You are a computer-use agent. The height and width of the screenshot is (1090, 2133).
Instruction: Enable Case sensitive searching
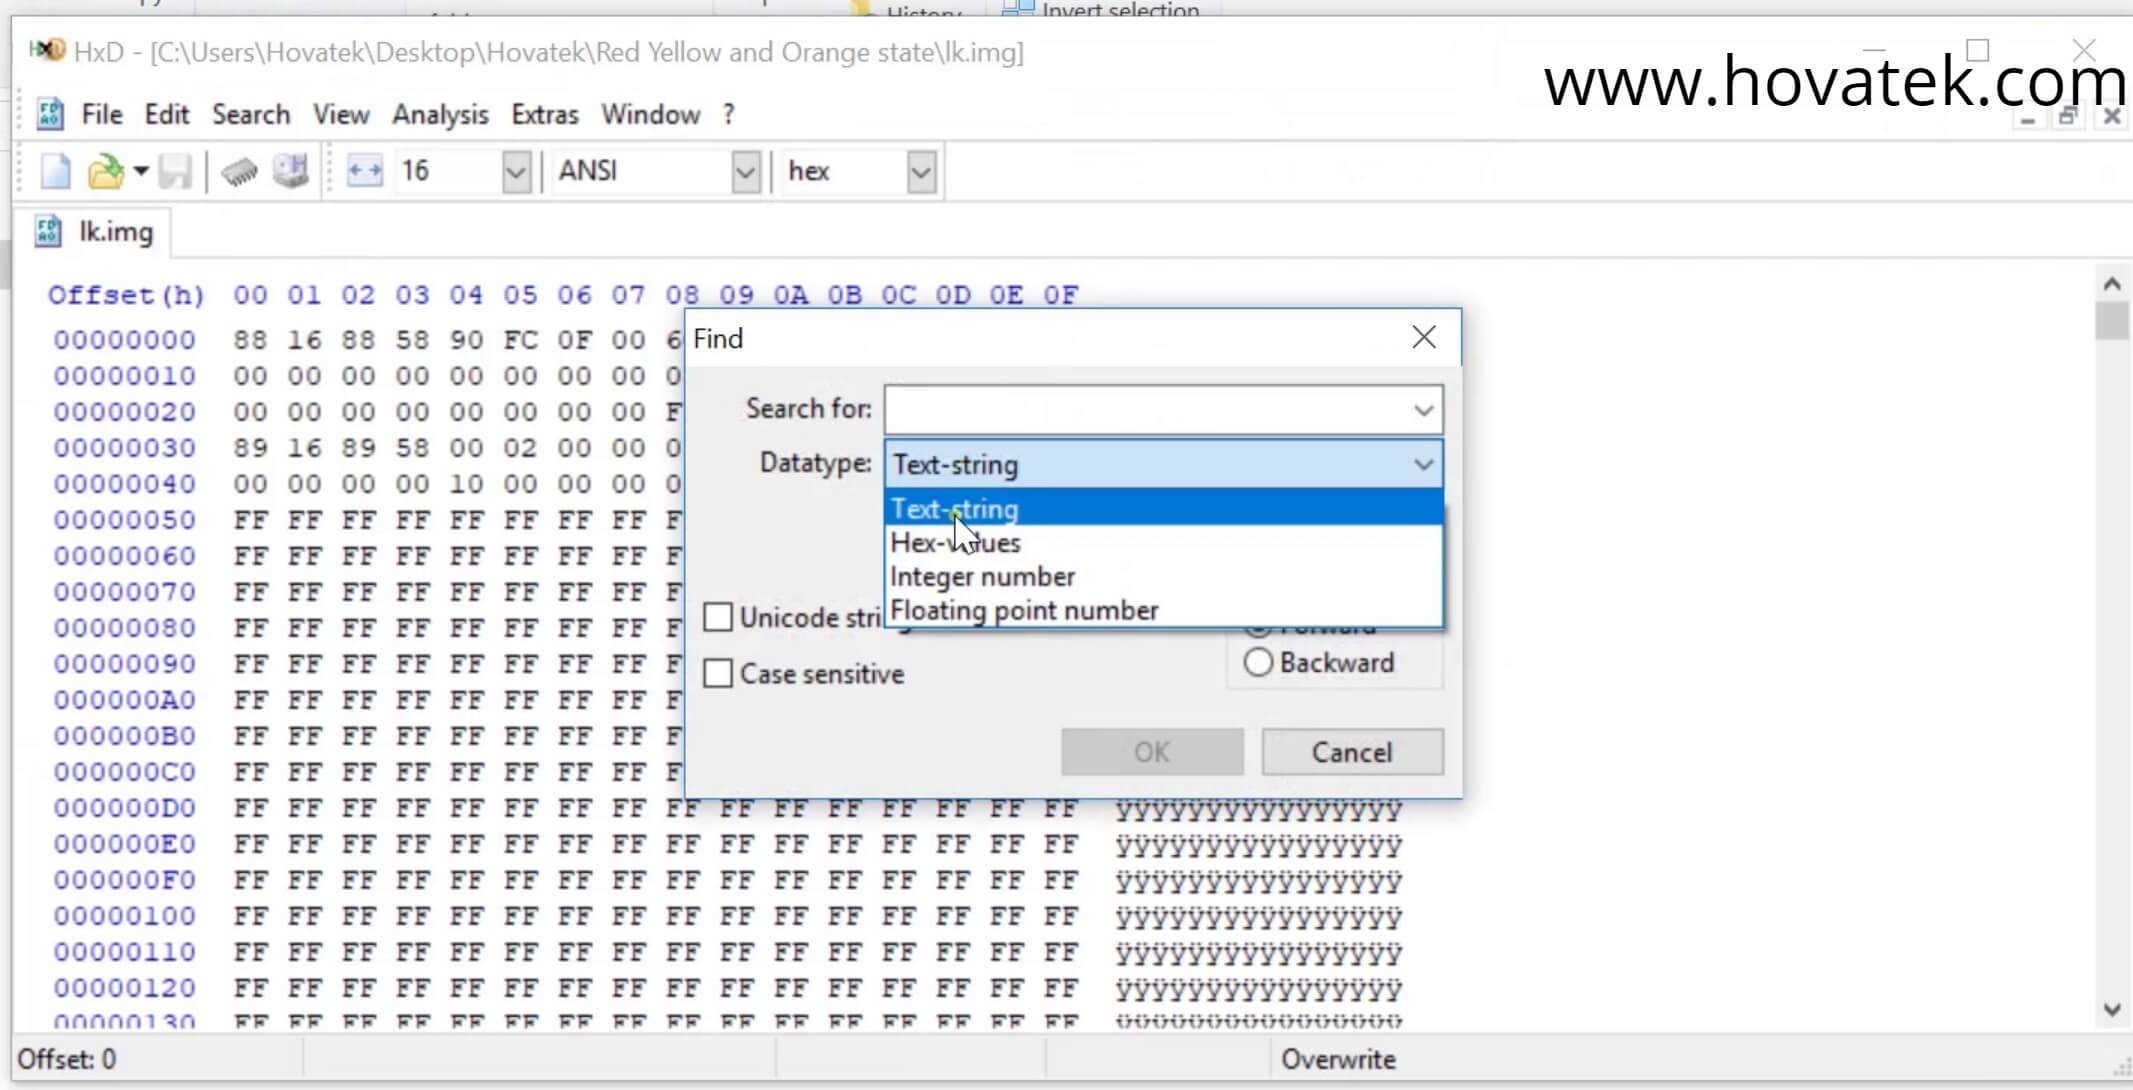(718, 673)
